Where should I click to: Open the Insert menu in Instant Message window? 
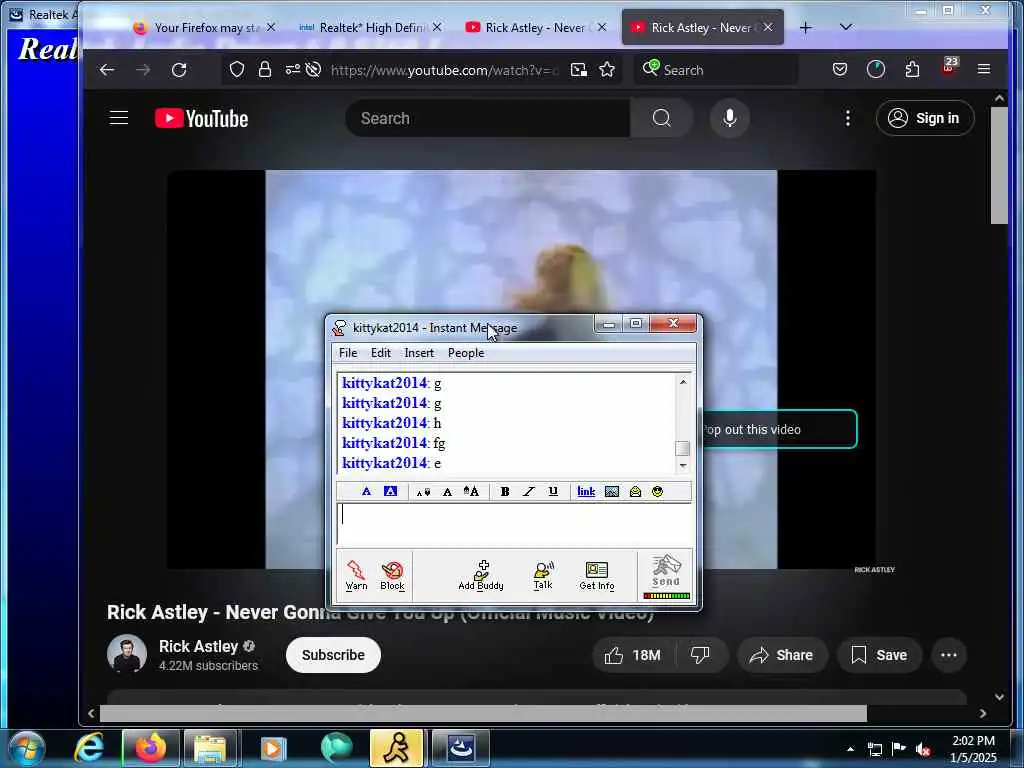(x=419, y=353)
